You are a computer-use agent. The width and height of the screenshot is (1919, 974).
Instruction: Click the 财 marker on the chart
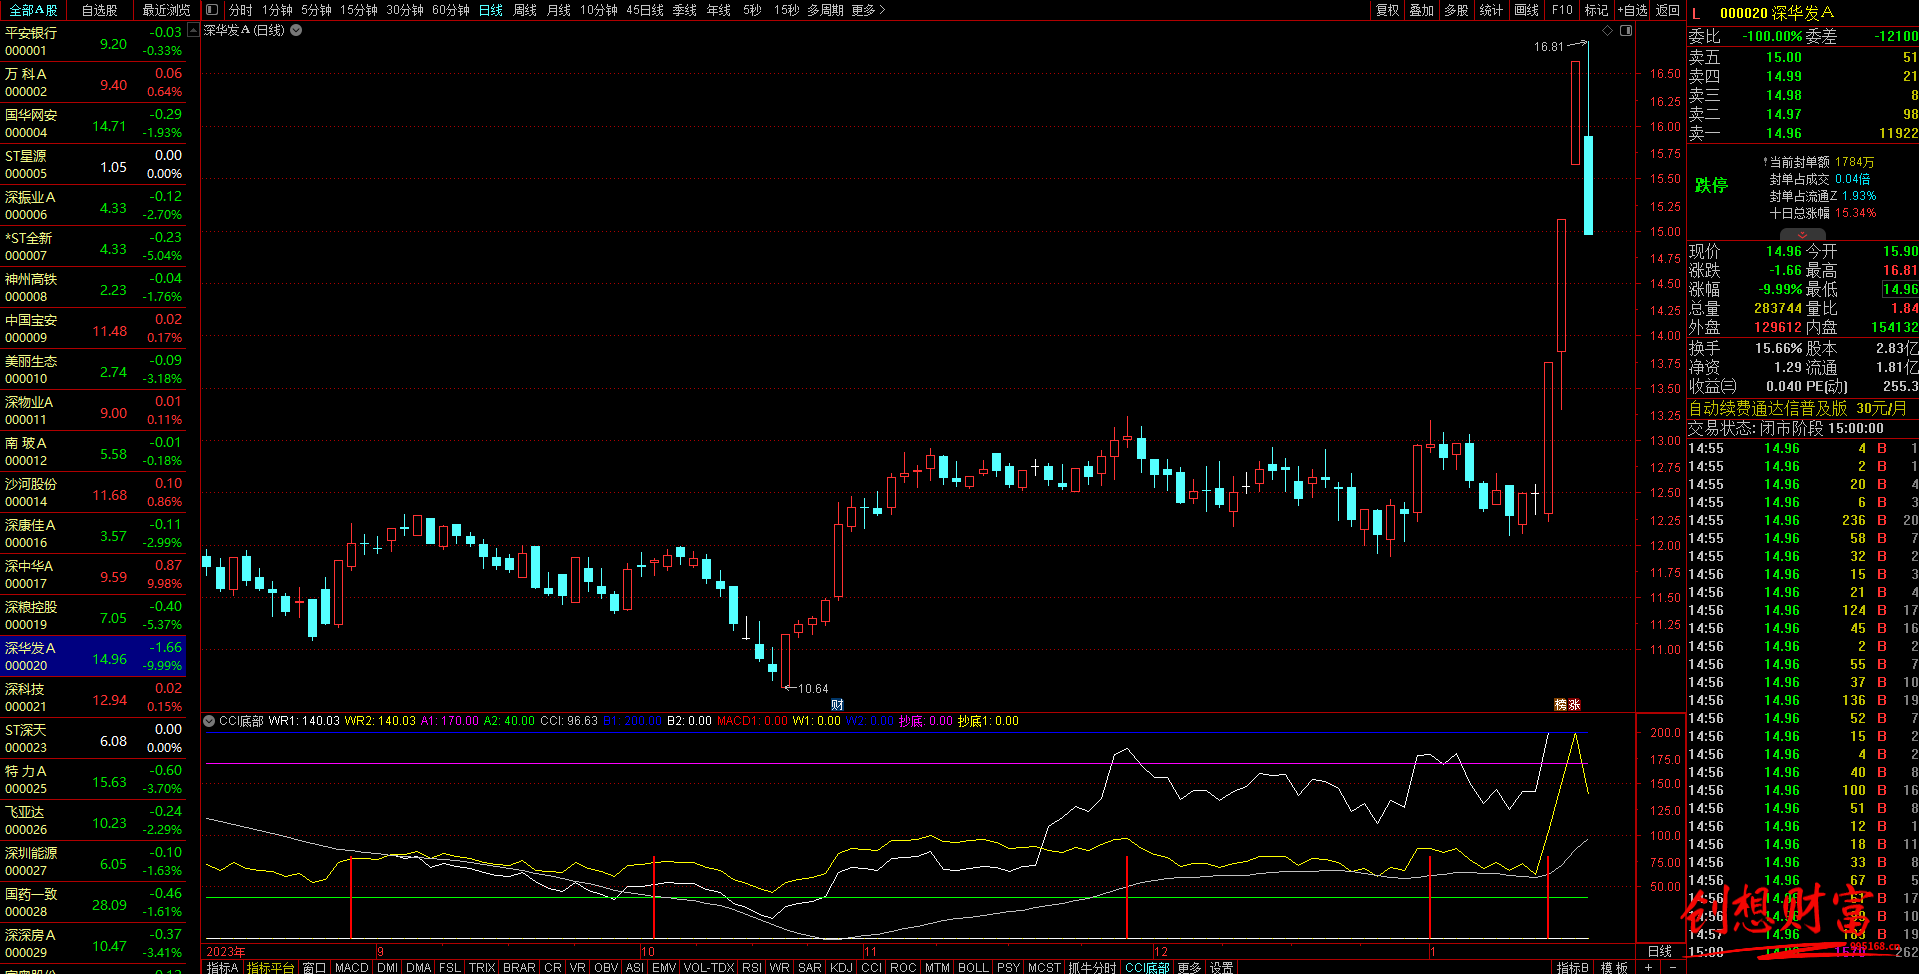pos(837,705)
